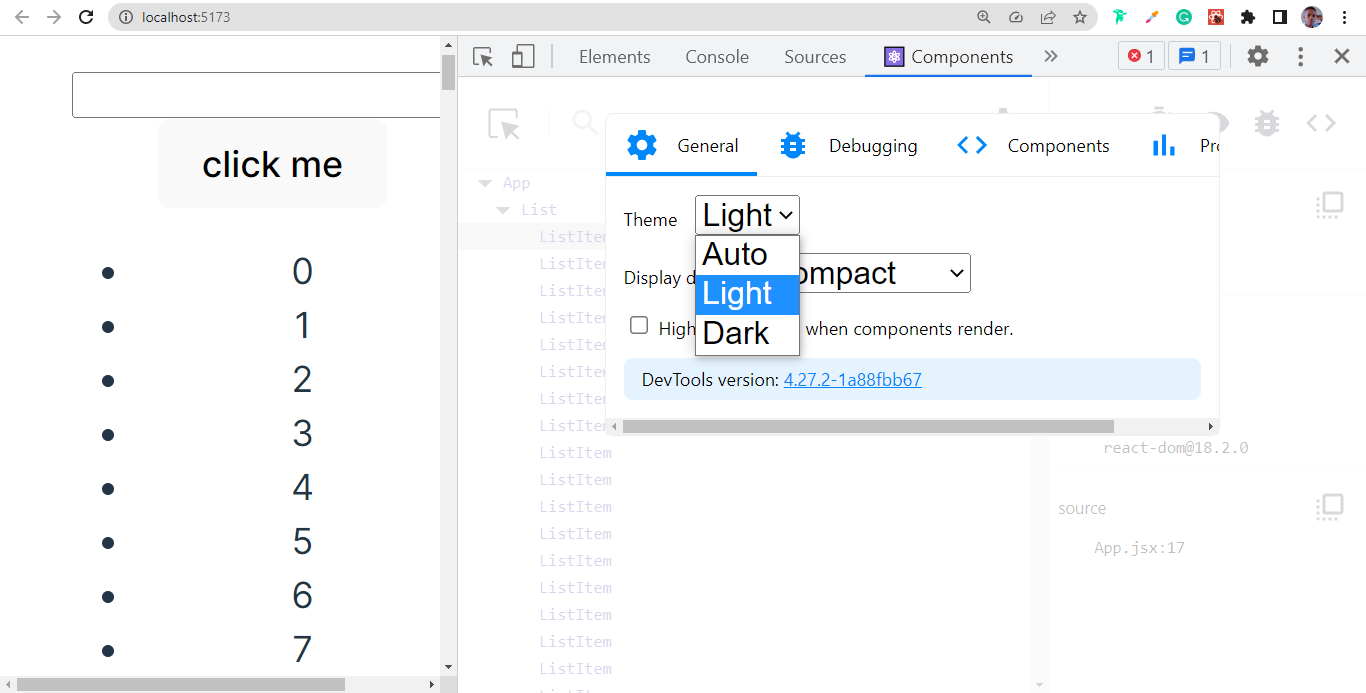
Task: Collapse the List tree node arrow
Action: click(504, 210)
